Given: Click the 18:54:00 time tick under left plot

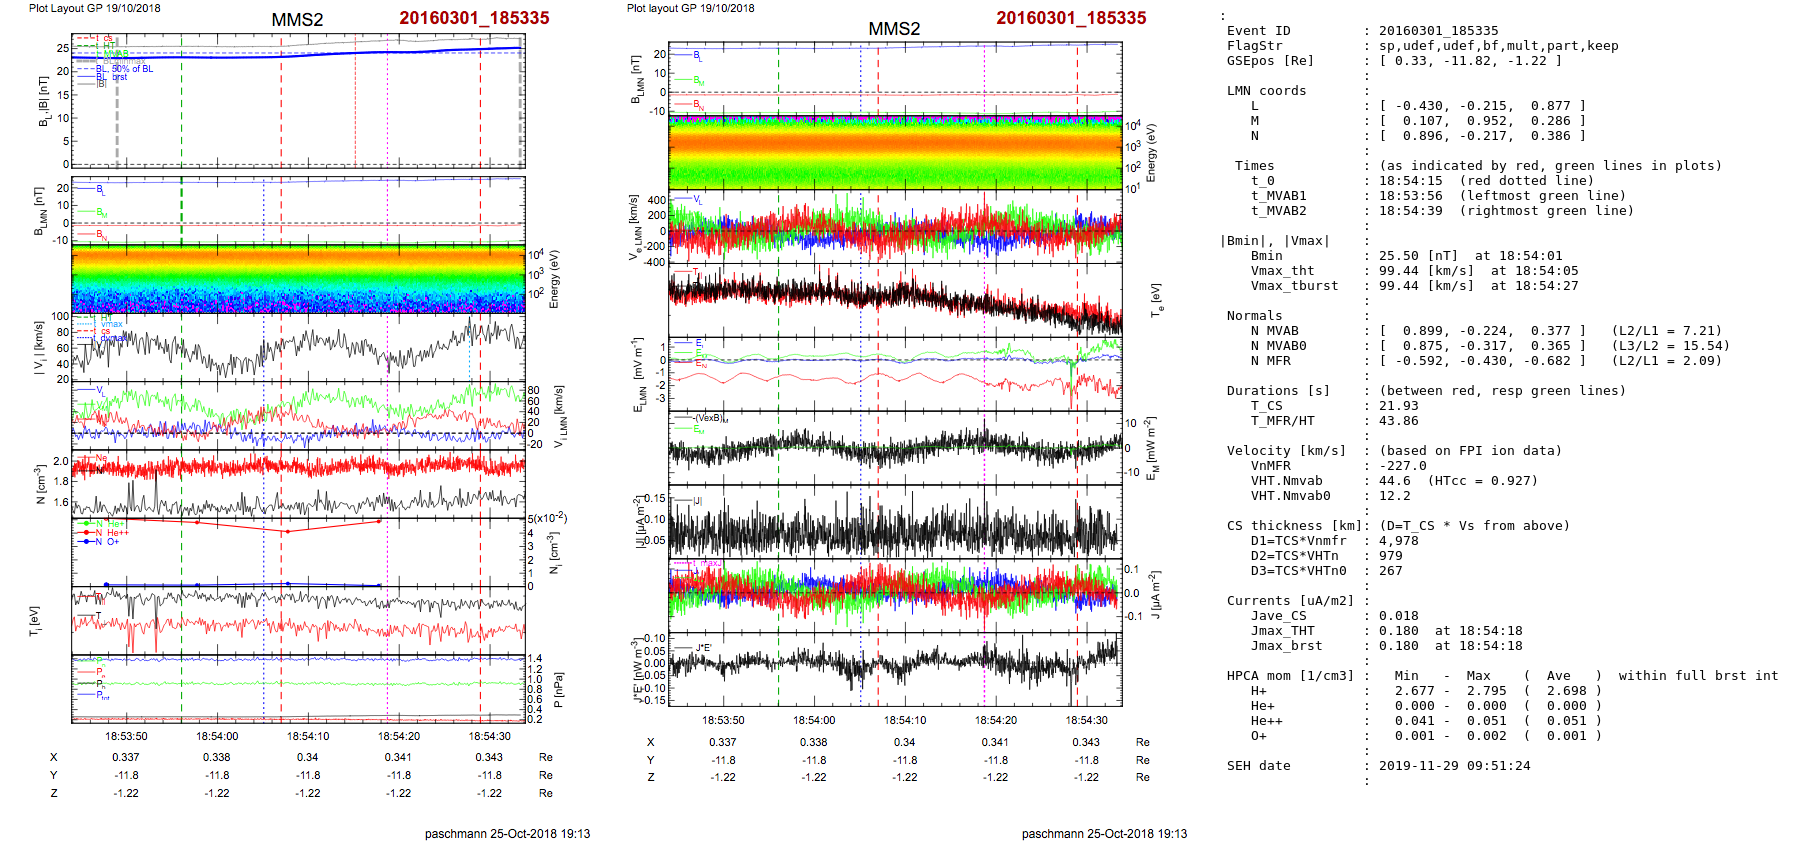Looking at the screenshot, I should coord(217,736).
